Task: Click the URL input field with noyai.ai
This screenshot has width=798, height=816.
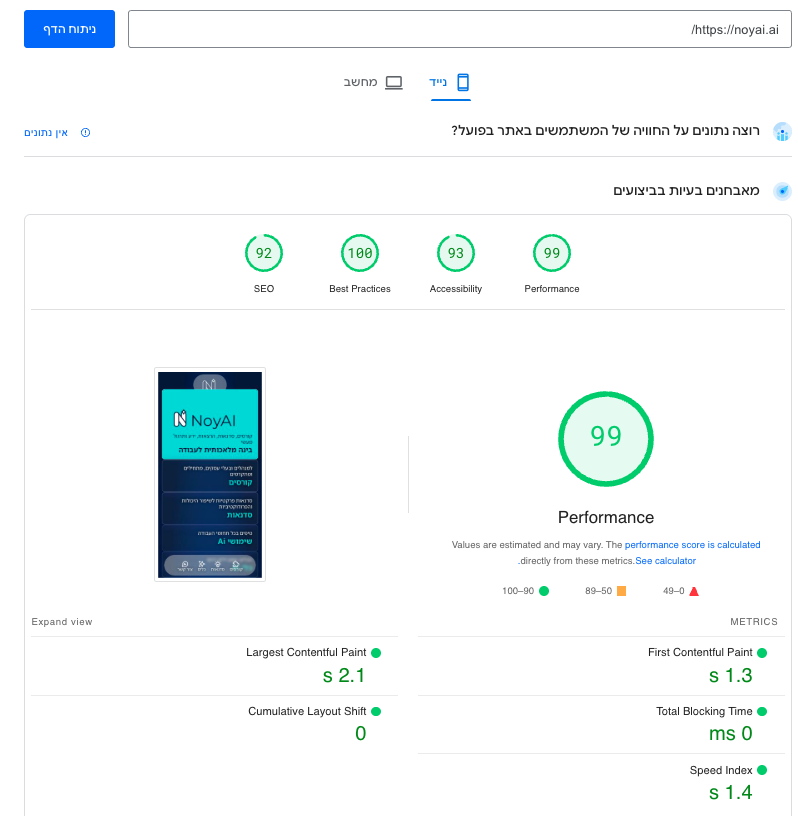Action: (x=459, y=30)
